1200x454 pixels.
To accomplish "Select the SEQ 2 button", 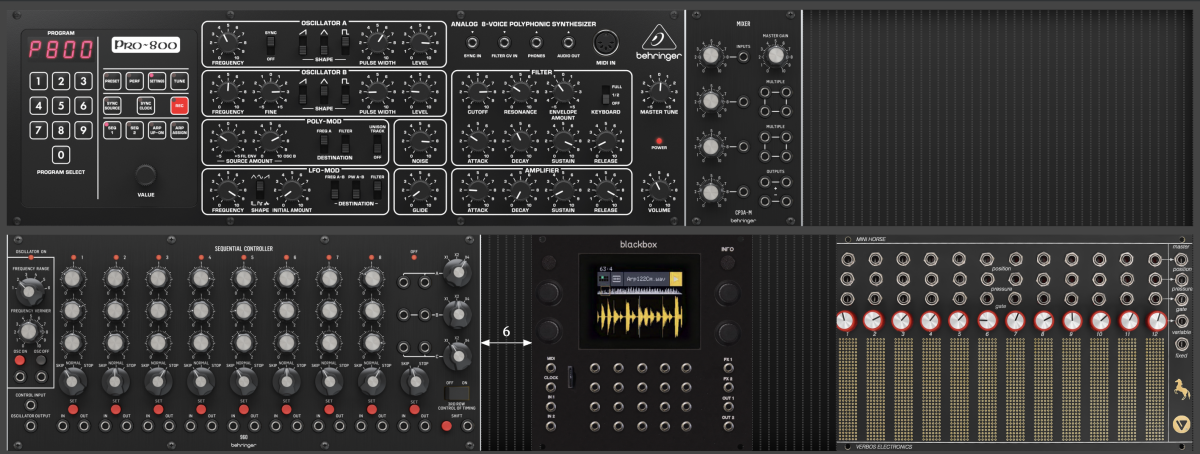I will click(x=135, y=130).
